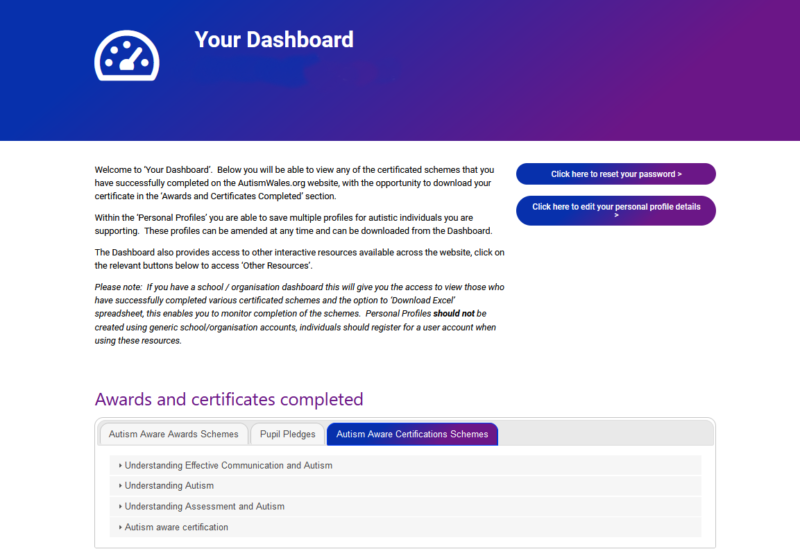Click the Your Dashboard page title
This screenshot has width=800, height=556.
coord(273,40)
